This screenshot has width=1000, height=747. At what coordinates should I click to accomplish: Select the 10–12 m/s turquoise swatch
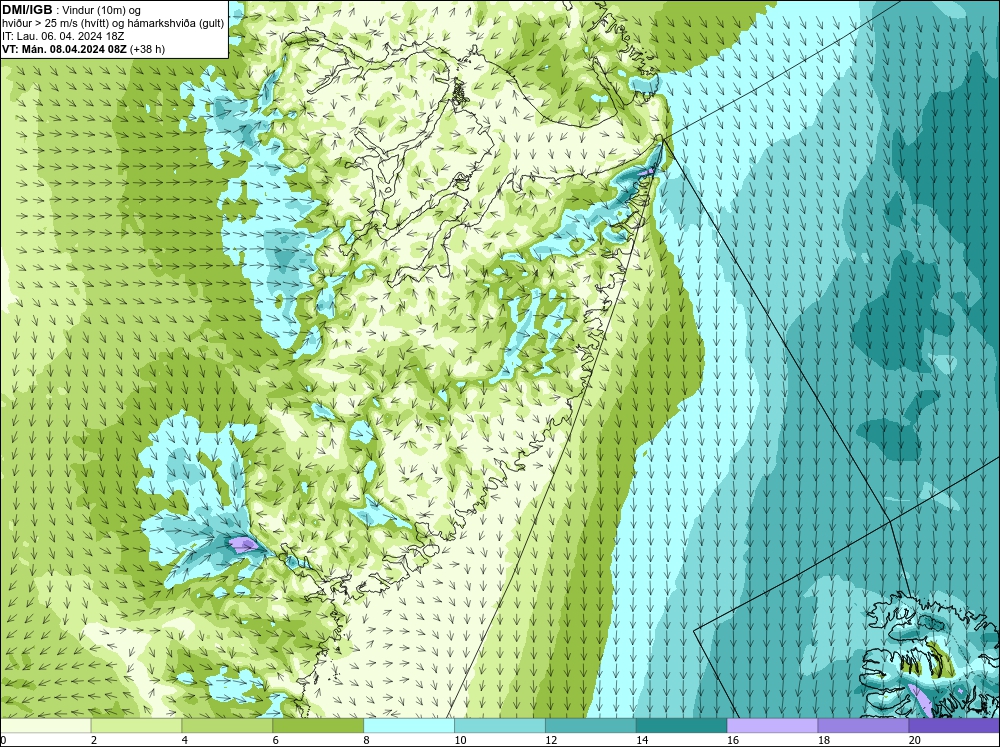click(500, 725)
